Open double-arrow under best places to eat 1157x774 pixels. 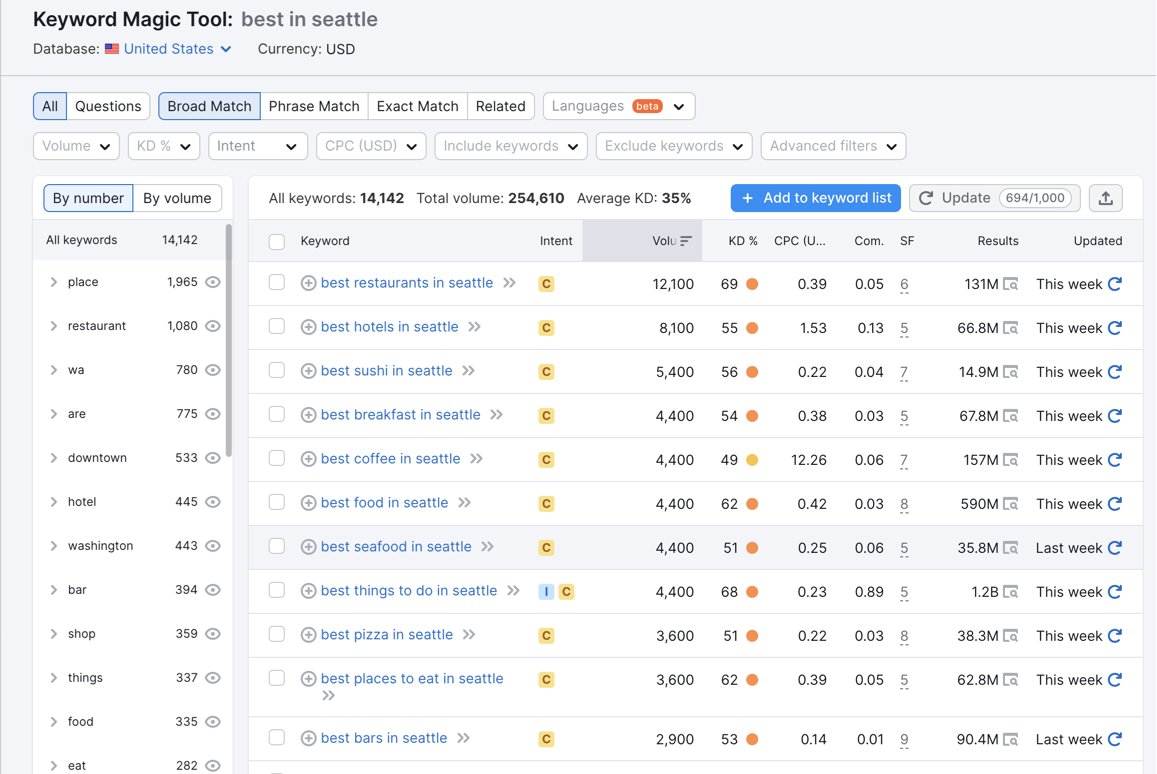click(x=328, y=695)
